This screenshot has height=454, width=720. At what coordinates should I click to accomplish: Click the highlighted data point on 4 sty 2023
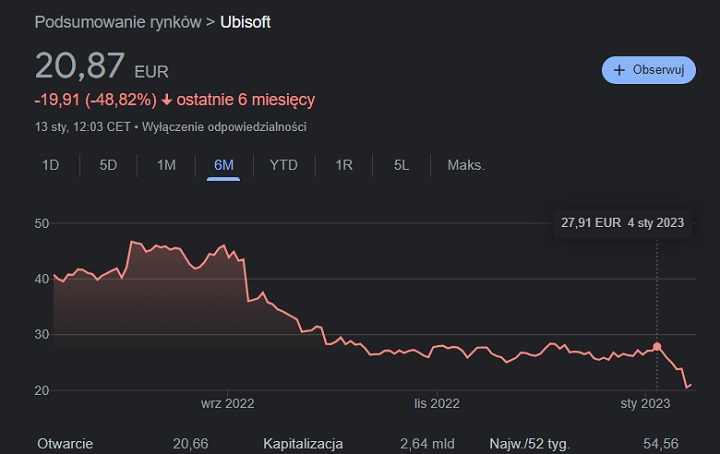point(657,347)
